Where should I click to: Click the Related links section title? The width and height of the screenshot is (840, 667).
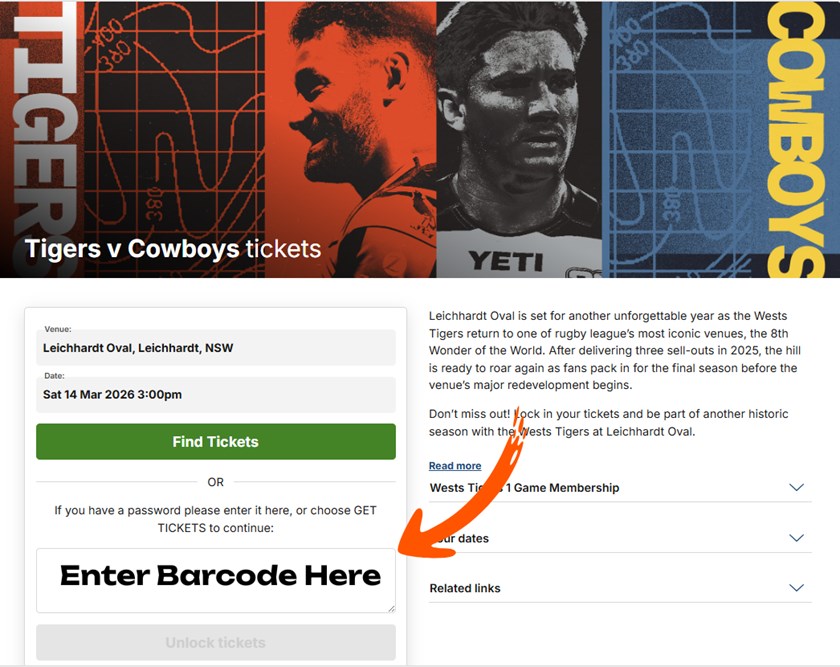(464, 588)
